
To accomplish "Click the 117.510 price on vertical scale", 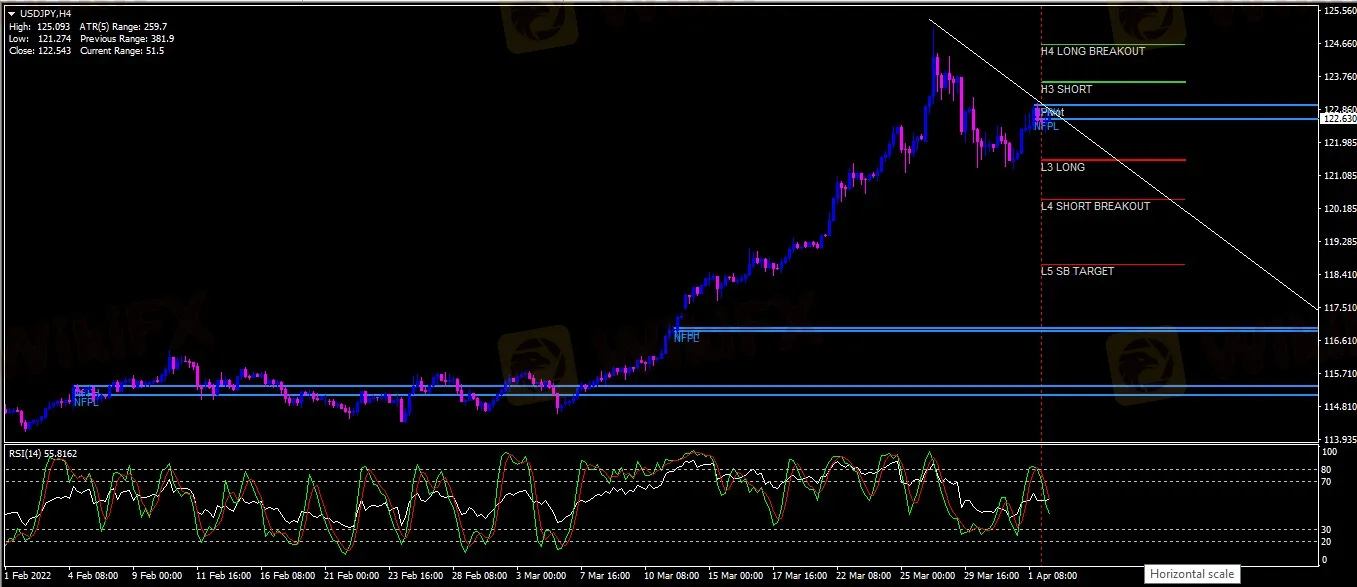I will click(1338, 308).
